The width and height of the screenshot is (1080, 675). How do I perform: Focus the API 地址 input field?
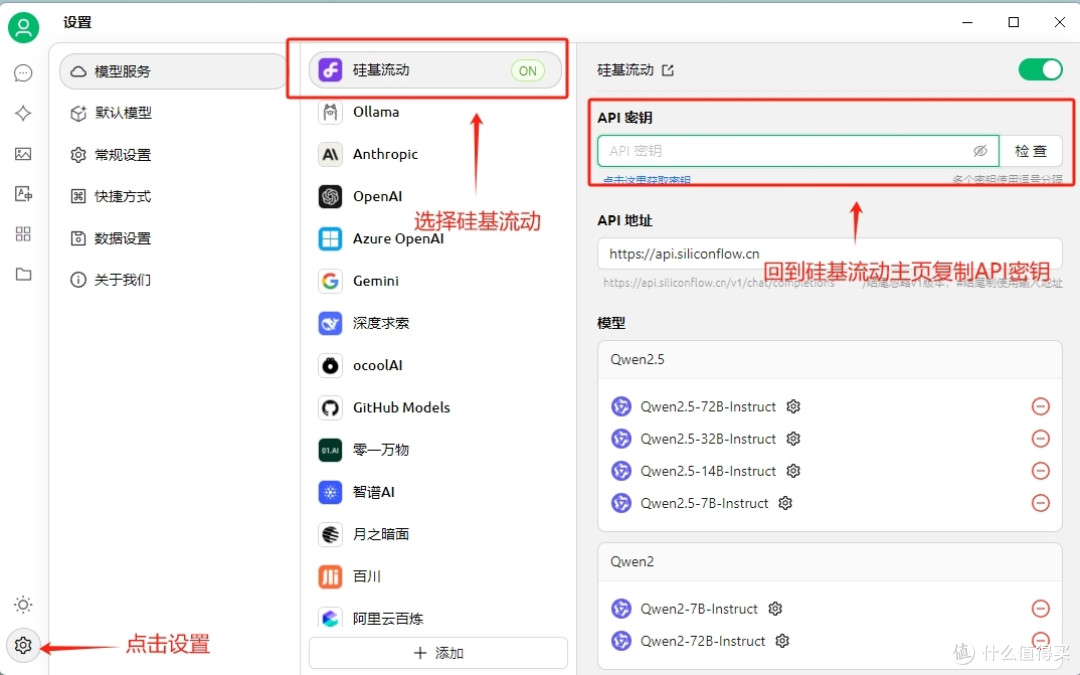[x=830, y=254]
